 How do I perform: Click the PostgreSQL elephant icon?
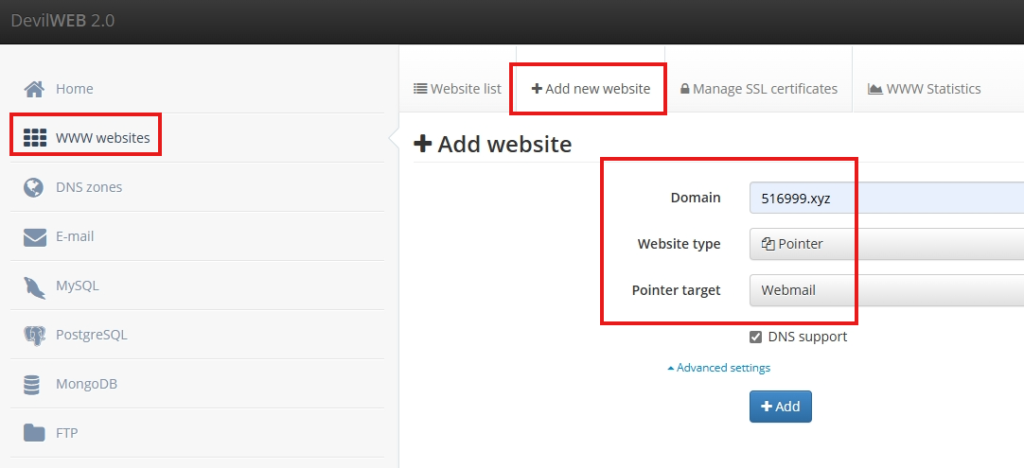click(35, 335)
